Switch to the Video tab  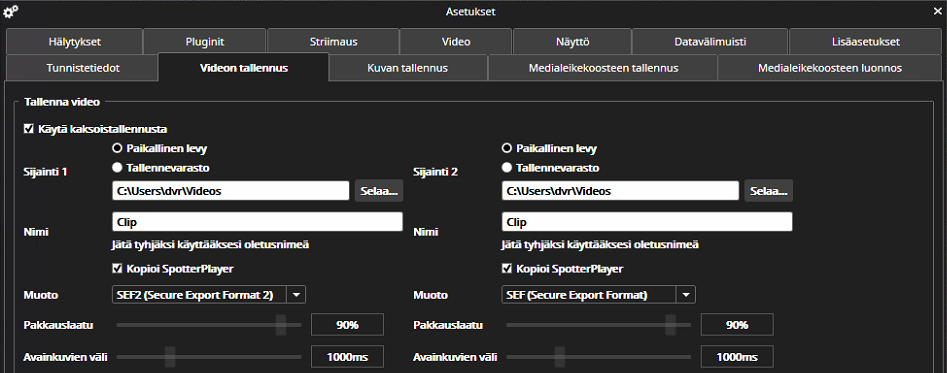456,42
